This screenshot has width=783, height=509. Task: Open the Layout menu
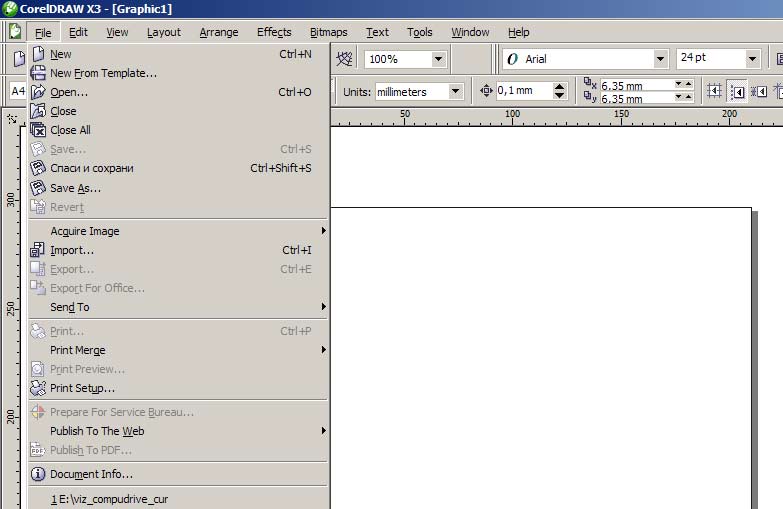click(163, 32)
